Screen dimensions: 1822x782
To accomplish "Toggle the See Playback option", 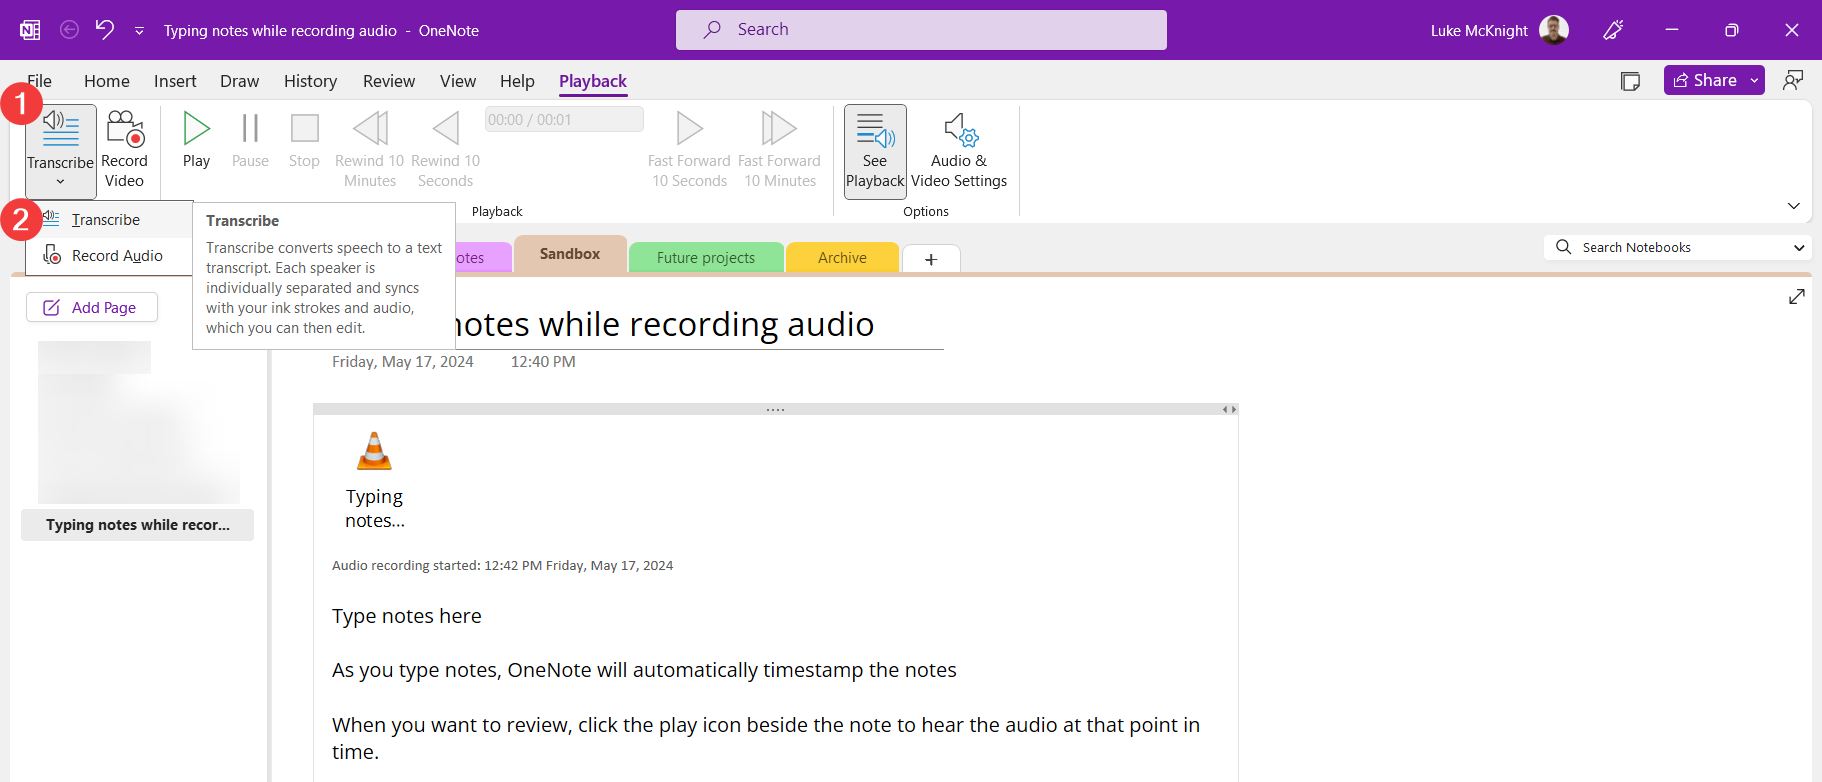I will 875,151.
